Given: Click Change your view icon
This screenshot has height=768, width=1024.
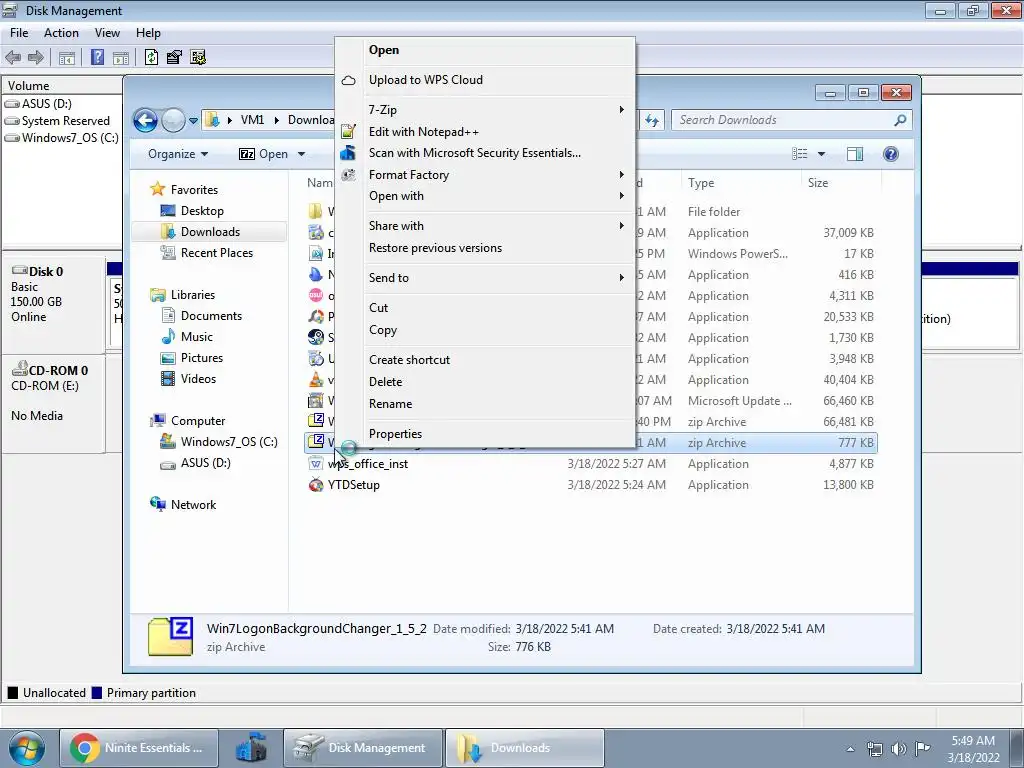Looking at the screenshot, I should click(x=800, y=154).
